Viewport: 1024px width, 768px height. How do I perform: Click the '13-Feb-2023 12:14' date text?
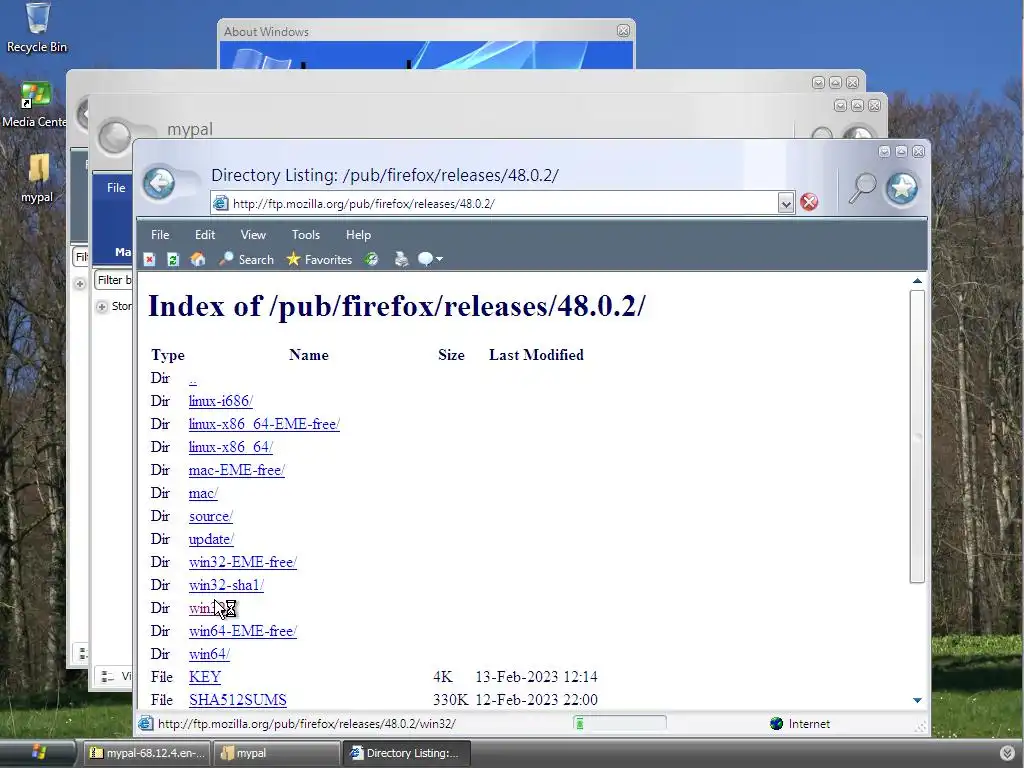pyautogui.click(x=536, y=677)
